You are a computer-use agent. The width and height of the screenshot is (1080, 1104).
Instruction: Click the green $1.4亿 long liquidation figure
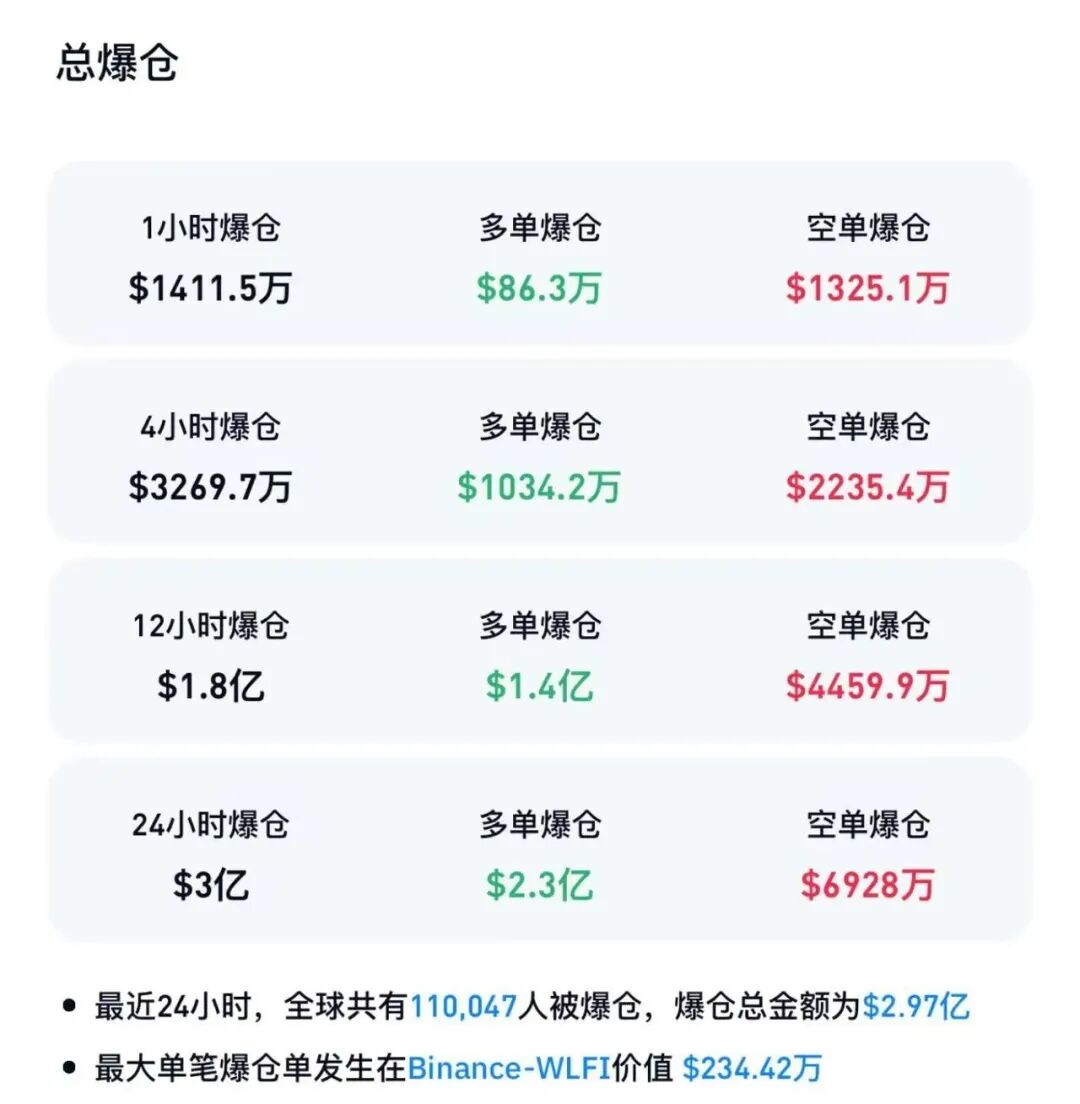coord(539,686)
